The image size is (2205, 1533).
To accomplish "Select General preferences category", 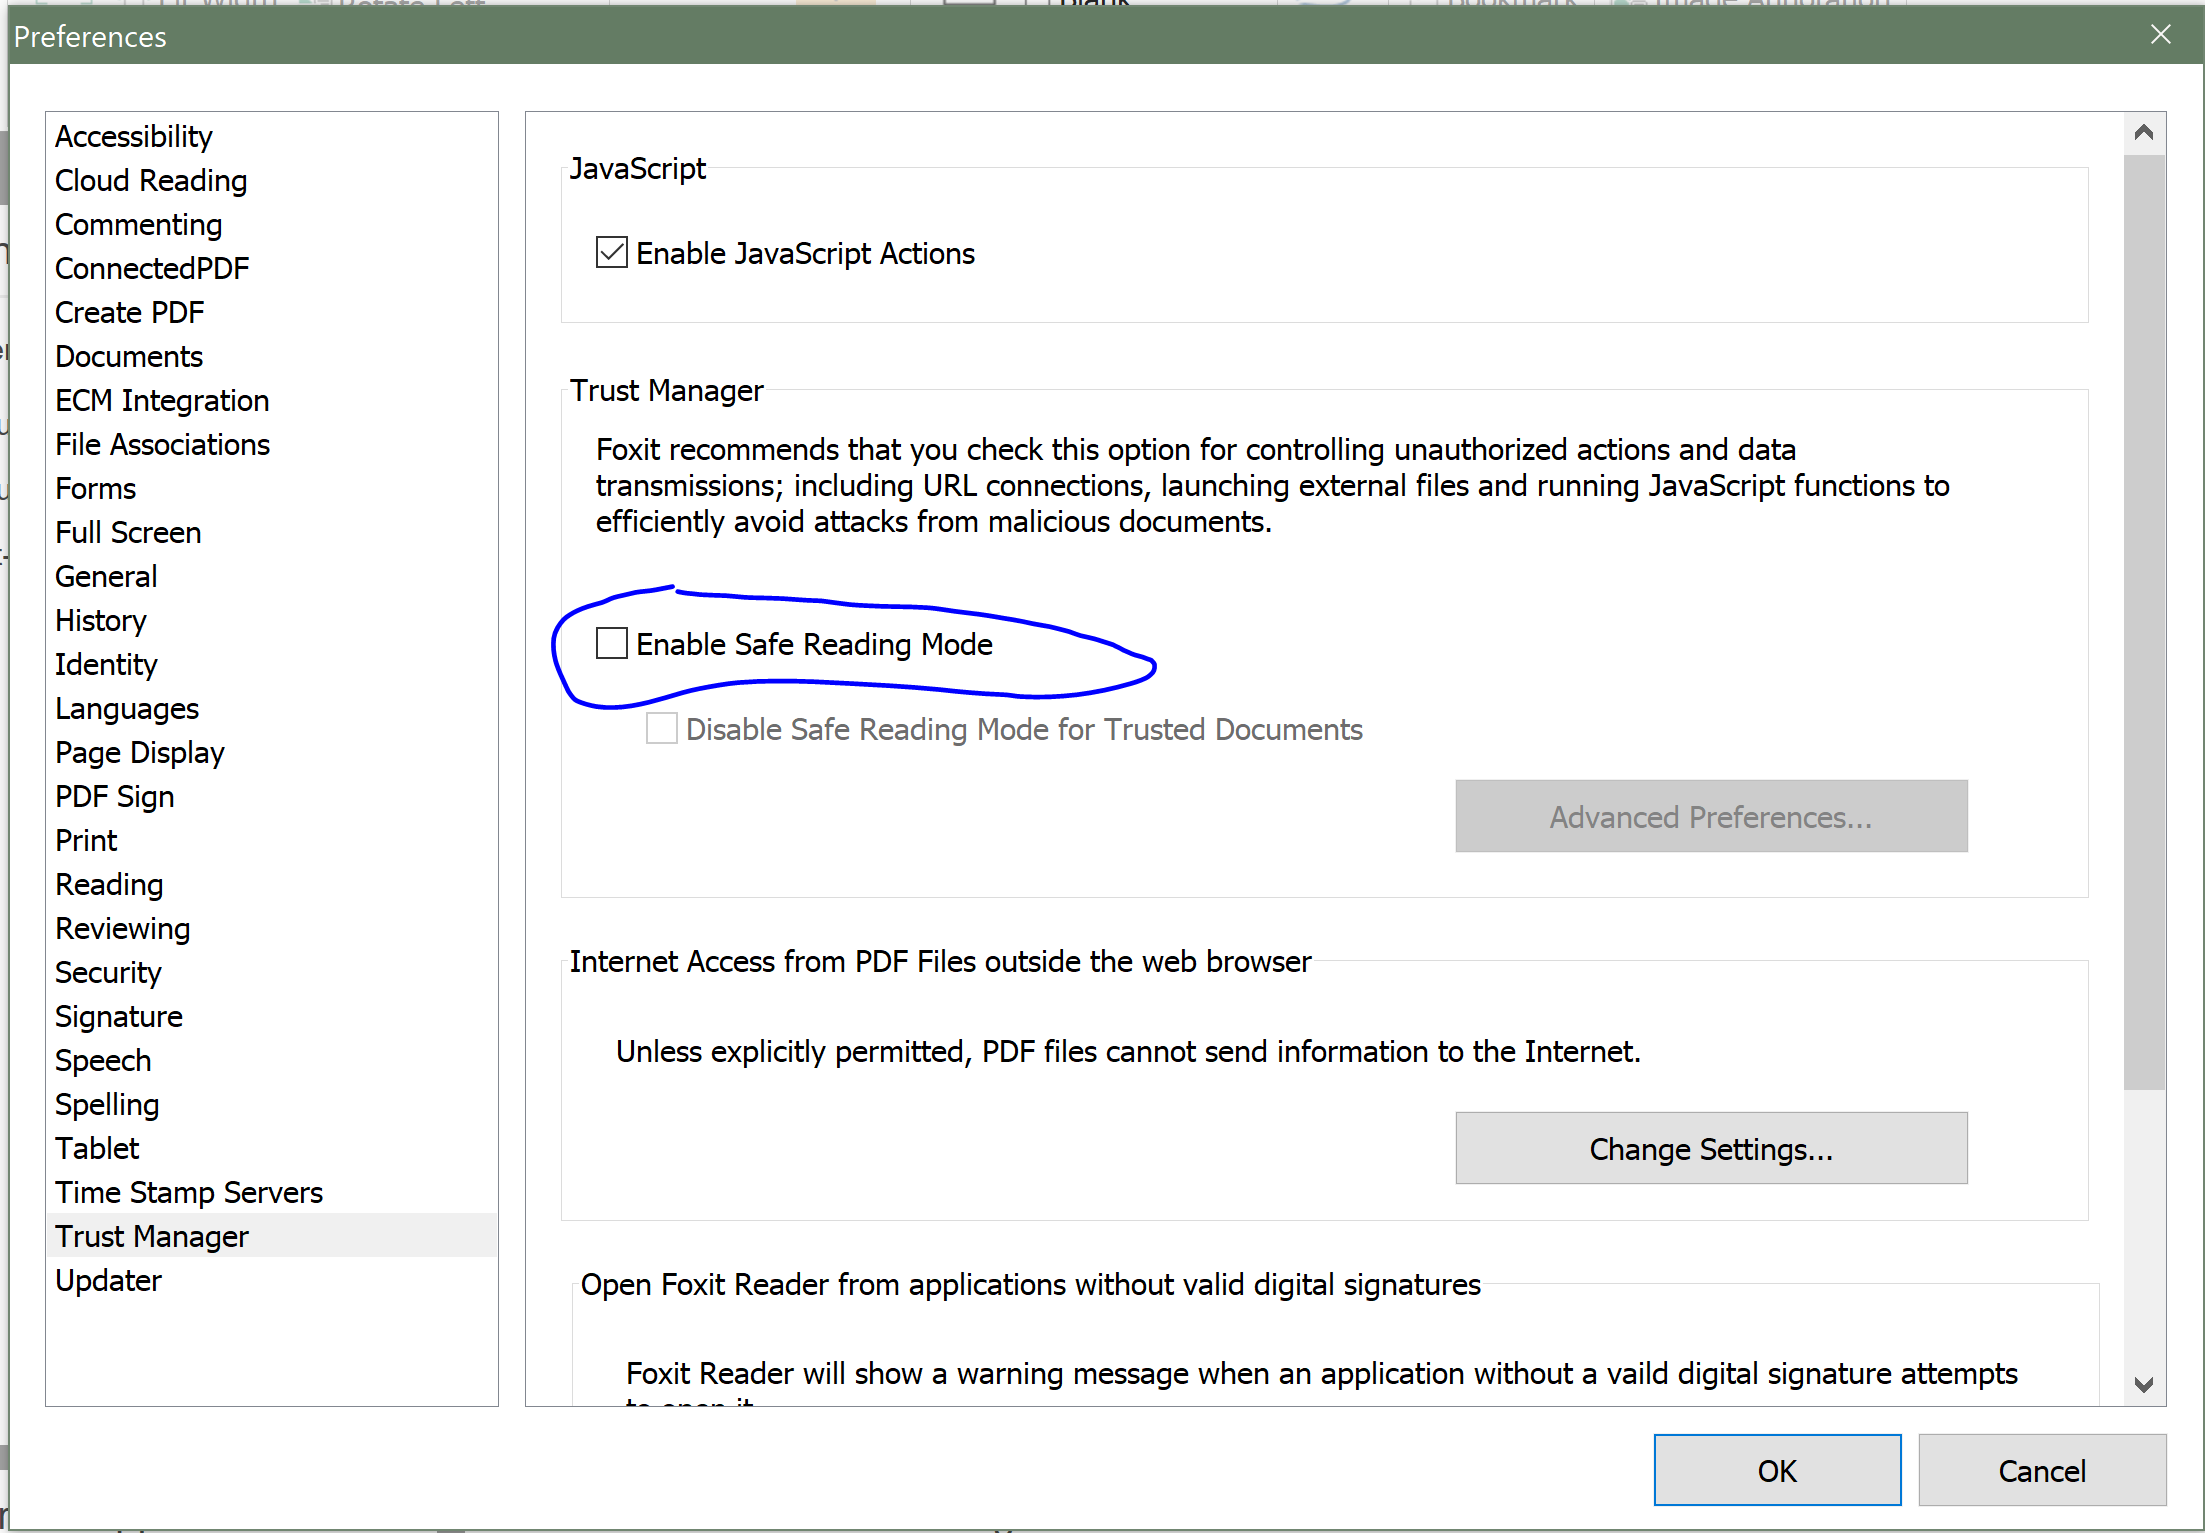I will pyautogui.click(x=106, y=576).
